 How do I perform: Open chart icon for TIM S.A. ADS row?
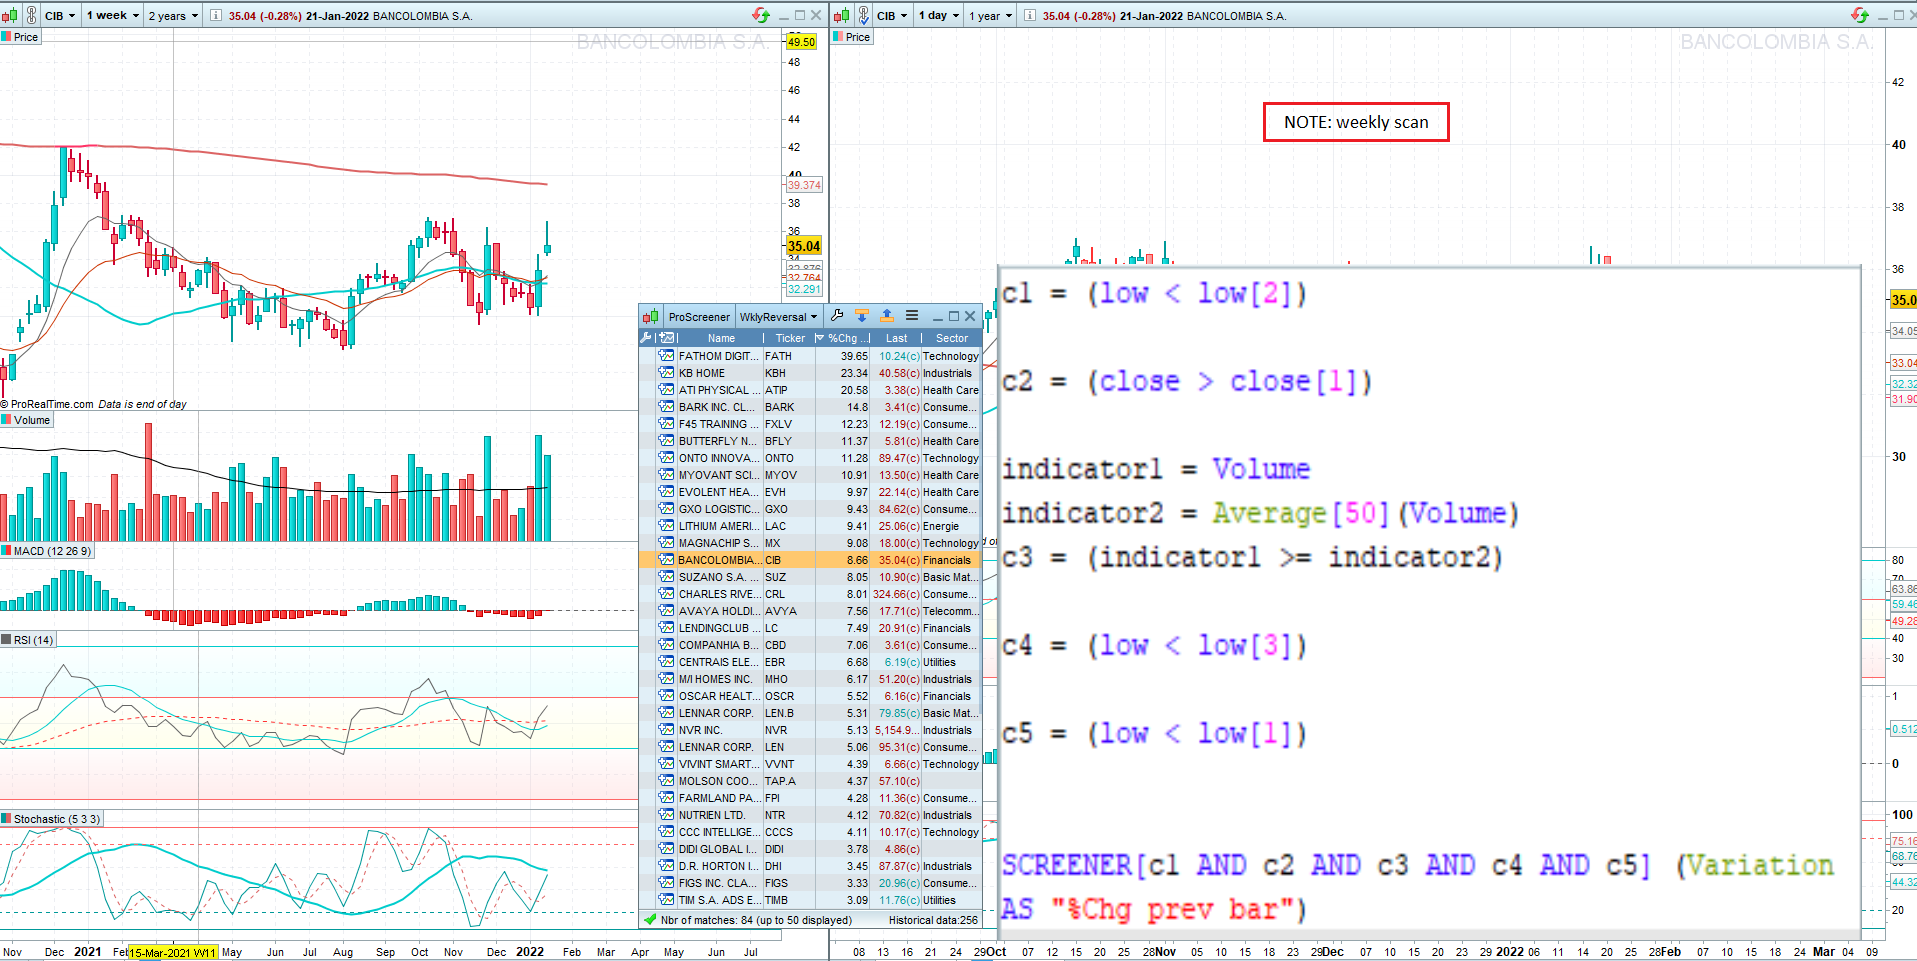pos(666,900)
